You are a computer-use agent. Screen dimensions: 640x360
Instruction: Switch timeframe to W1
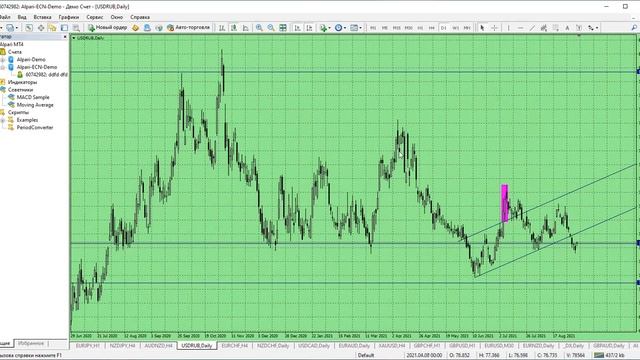(456, 28)
